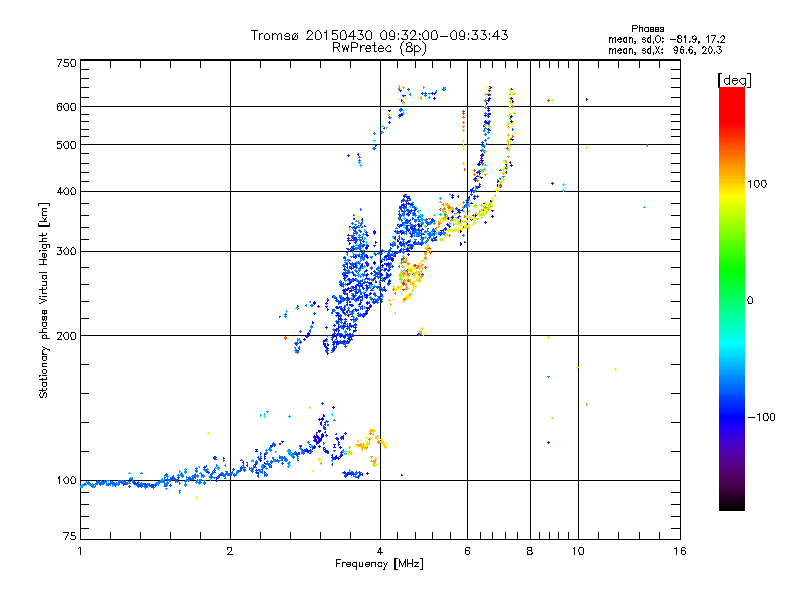Click the colorbar tick label '100'
Screen dimensions: 800x600
[x=757, y=184]
